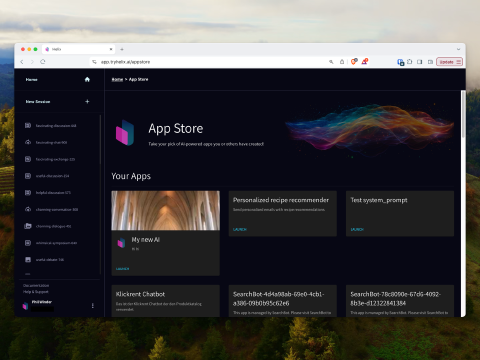Screen dimensions: 480x360
Task: Click the blue extension icon in toolbar
Action: [400, 62]
